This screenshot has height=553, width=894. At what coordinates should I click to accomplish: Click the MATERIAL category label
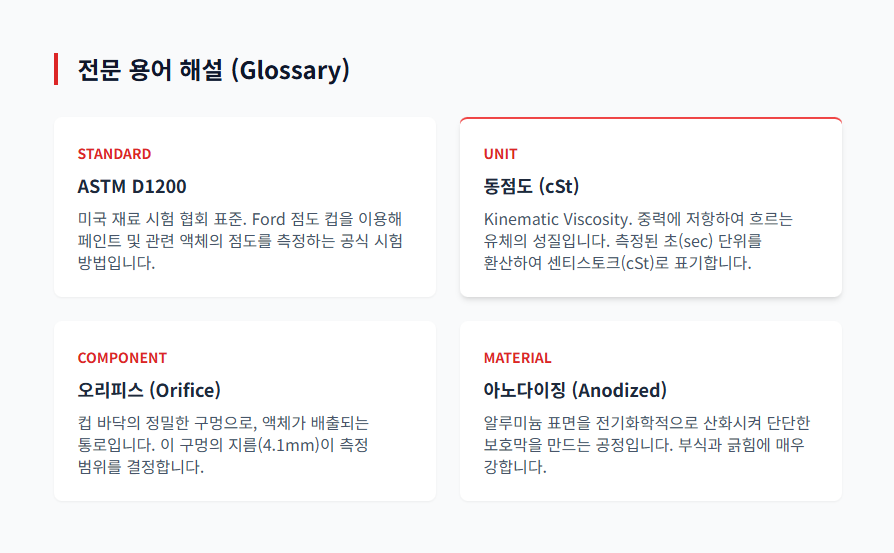click(517, 358)
